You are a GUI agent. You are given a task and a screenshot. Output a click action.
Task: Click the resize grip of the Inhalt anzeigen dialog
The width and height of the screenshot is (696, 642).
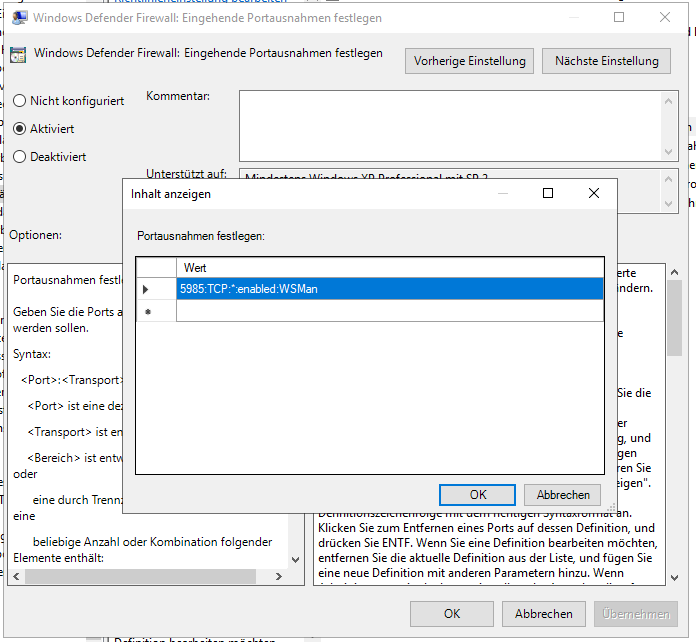611,508
